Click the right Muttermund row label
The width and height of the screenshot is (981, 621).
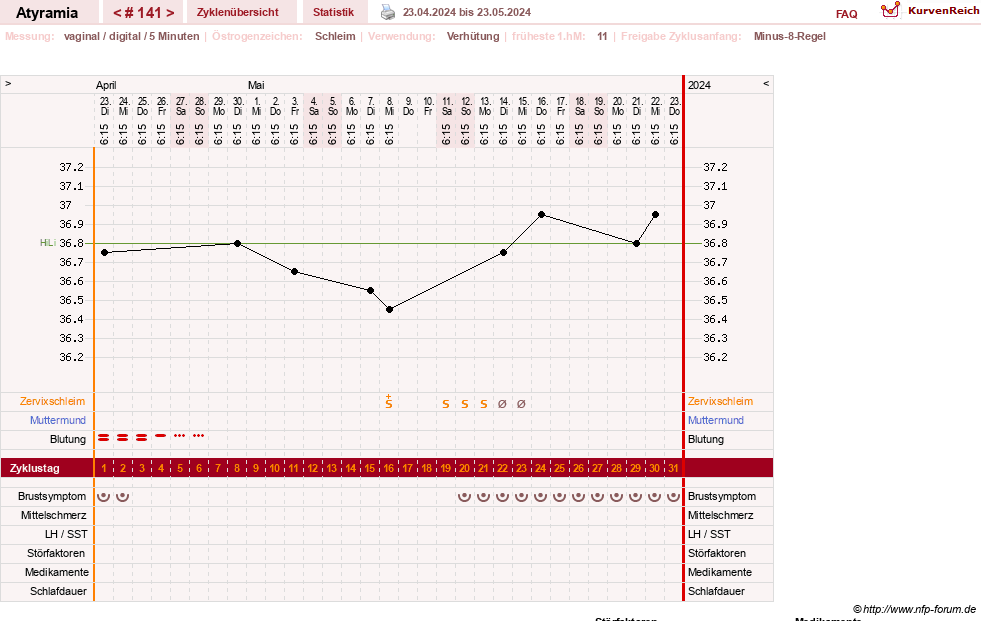[x=716, y=420]
